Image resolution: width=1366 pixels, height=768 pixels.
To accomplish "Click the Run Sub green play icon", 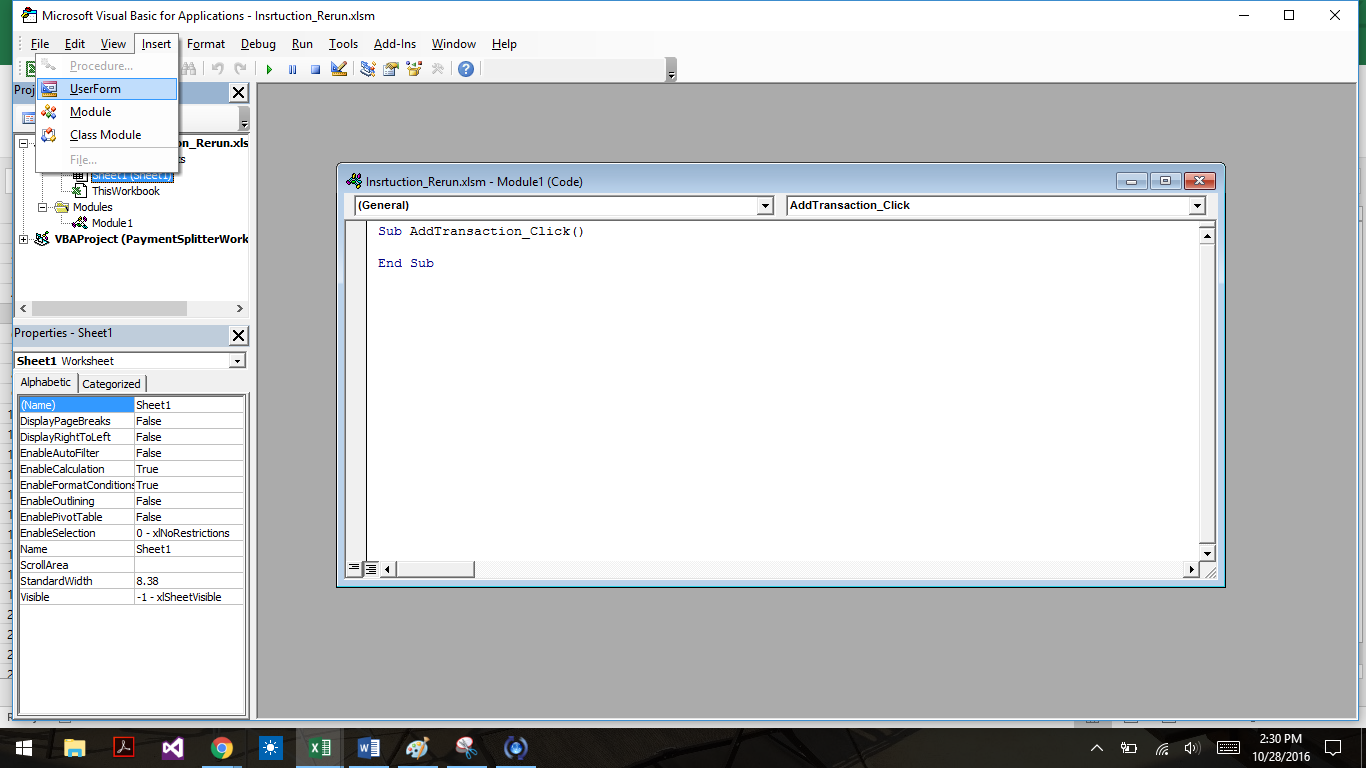I will click(x=269, y=69).
